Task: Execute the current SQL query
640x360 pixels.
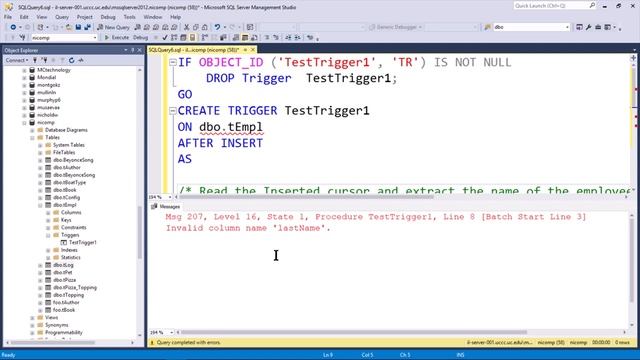Action: click(116, 38)
